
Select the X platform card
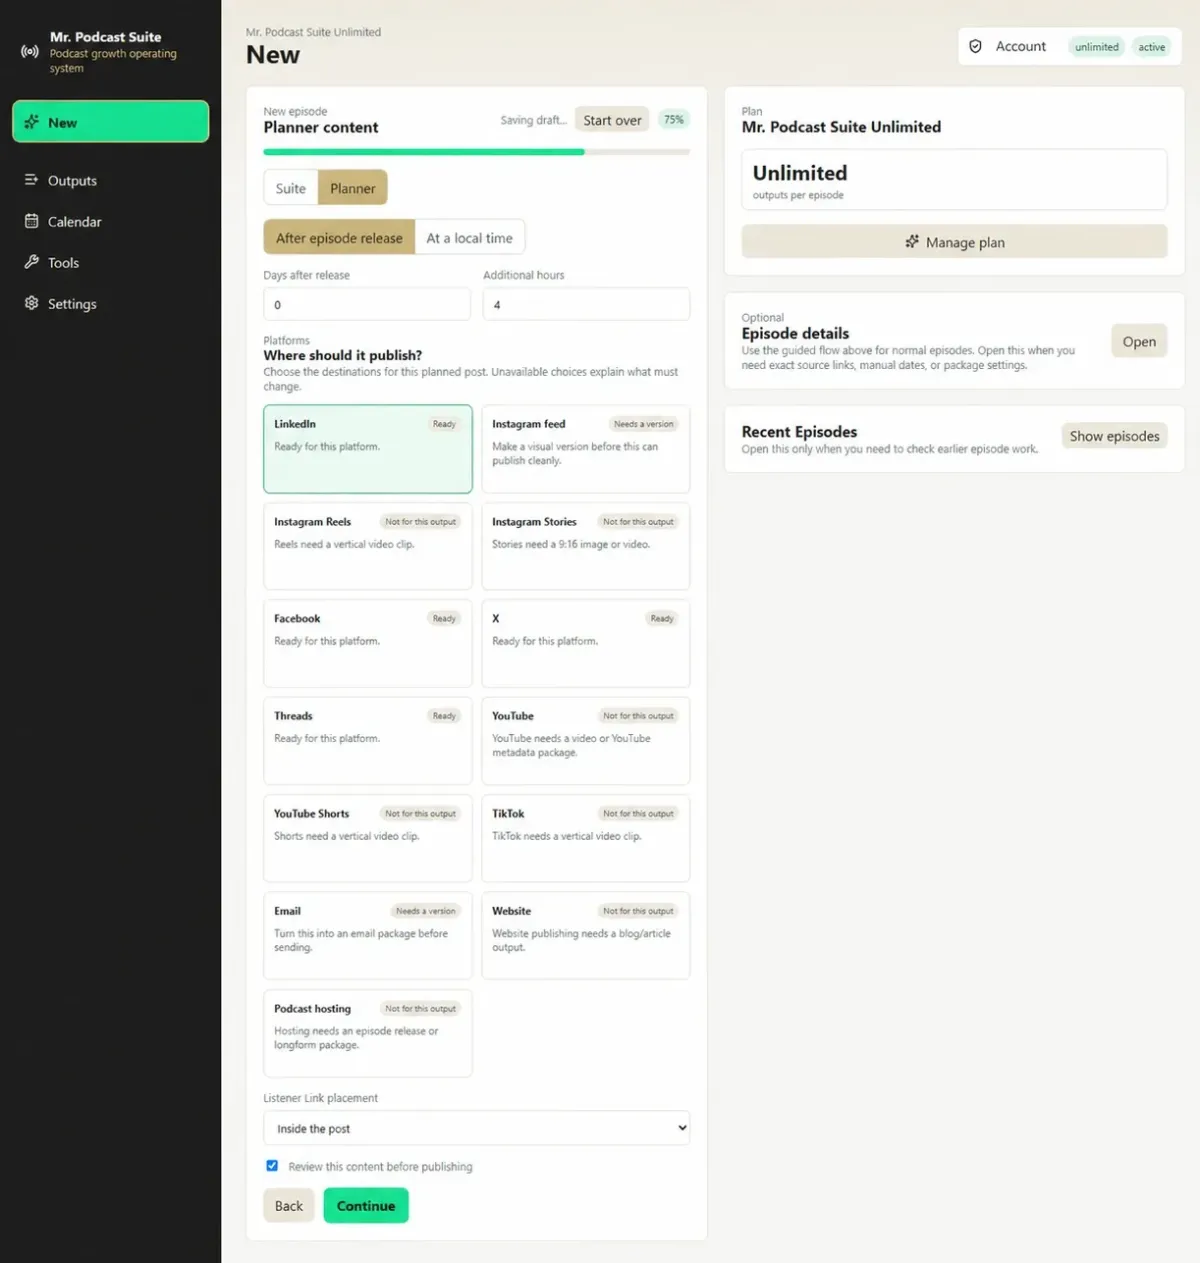tap(585, 643)
